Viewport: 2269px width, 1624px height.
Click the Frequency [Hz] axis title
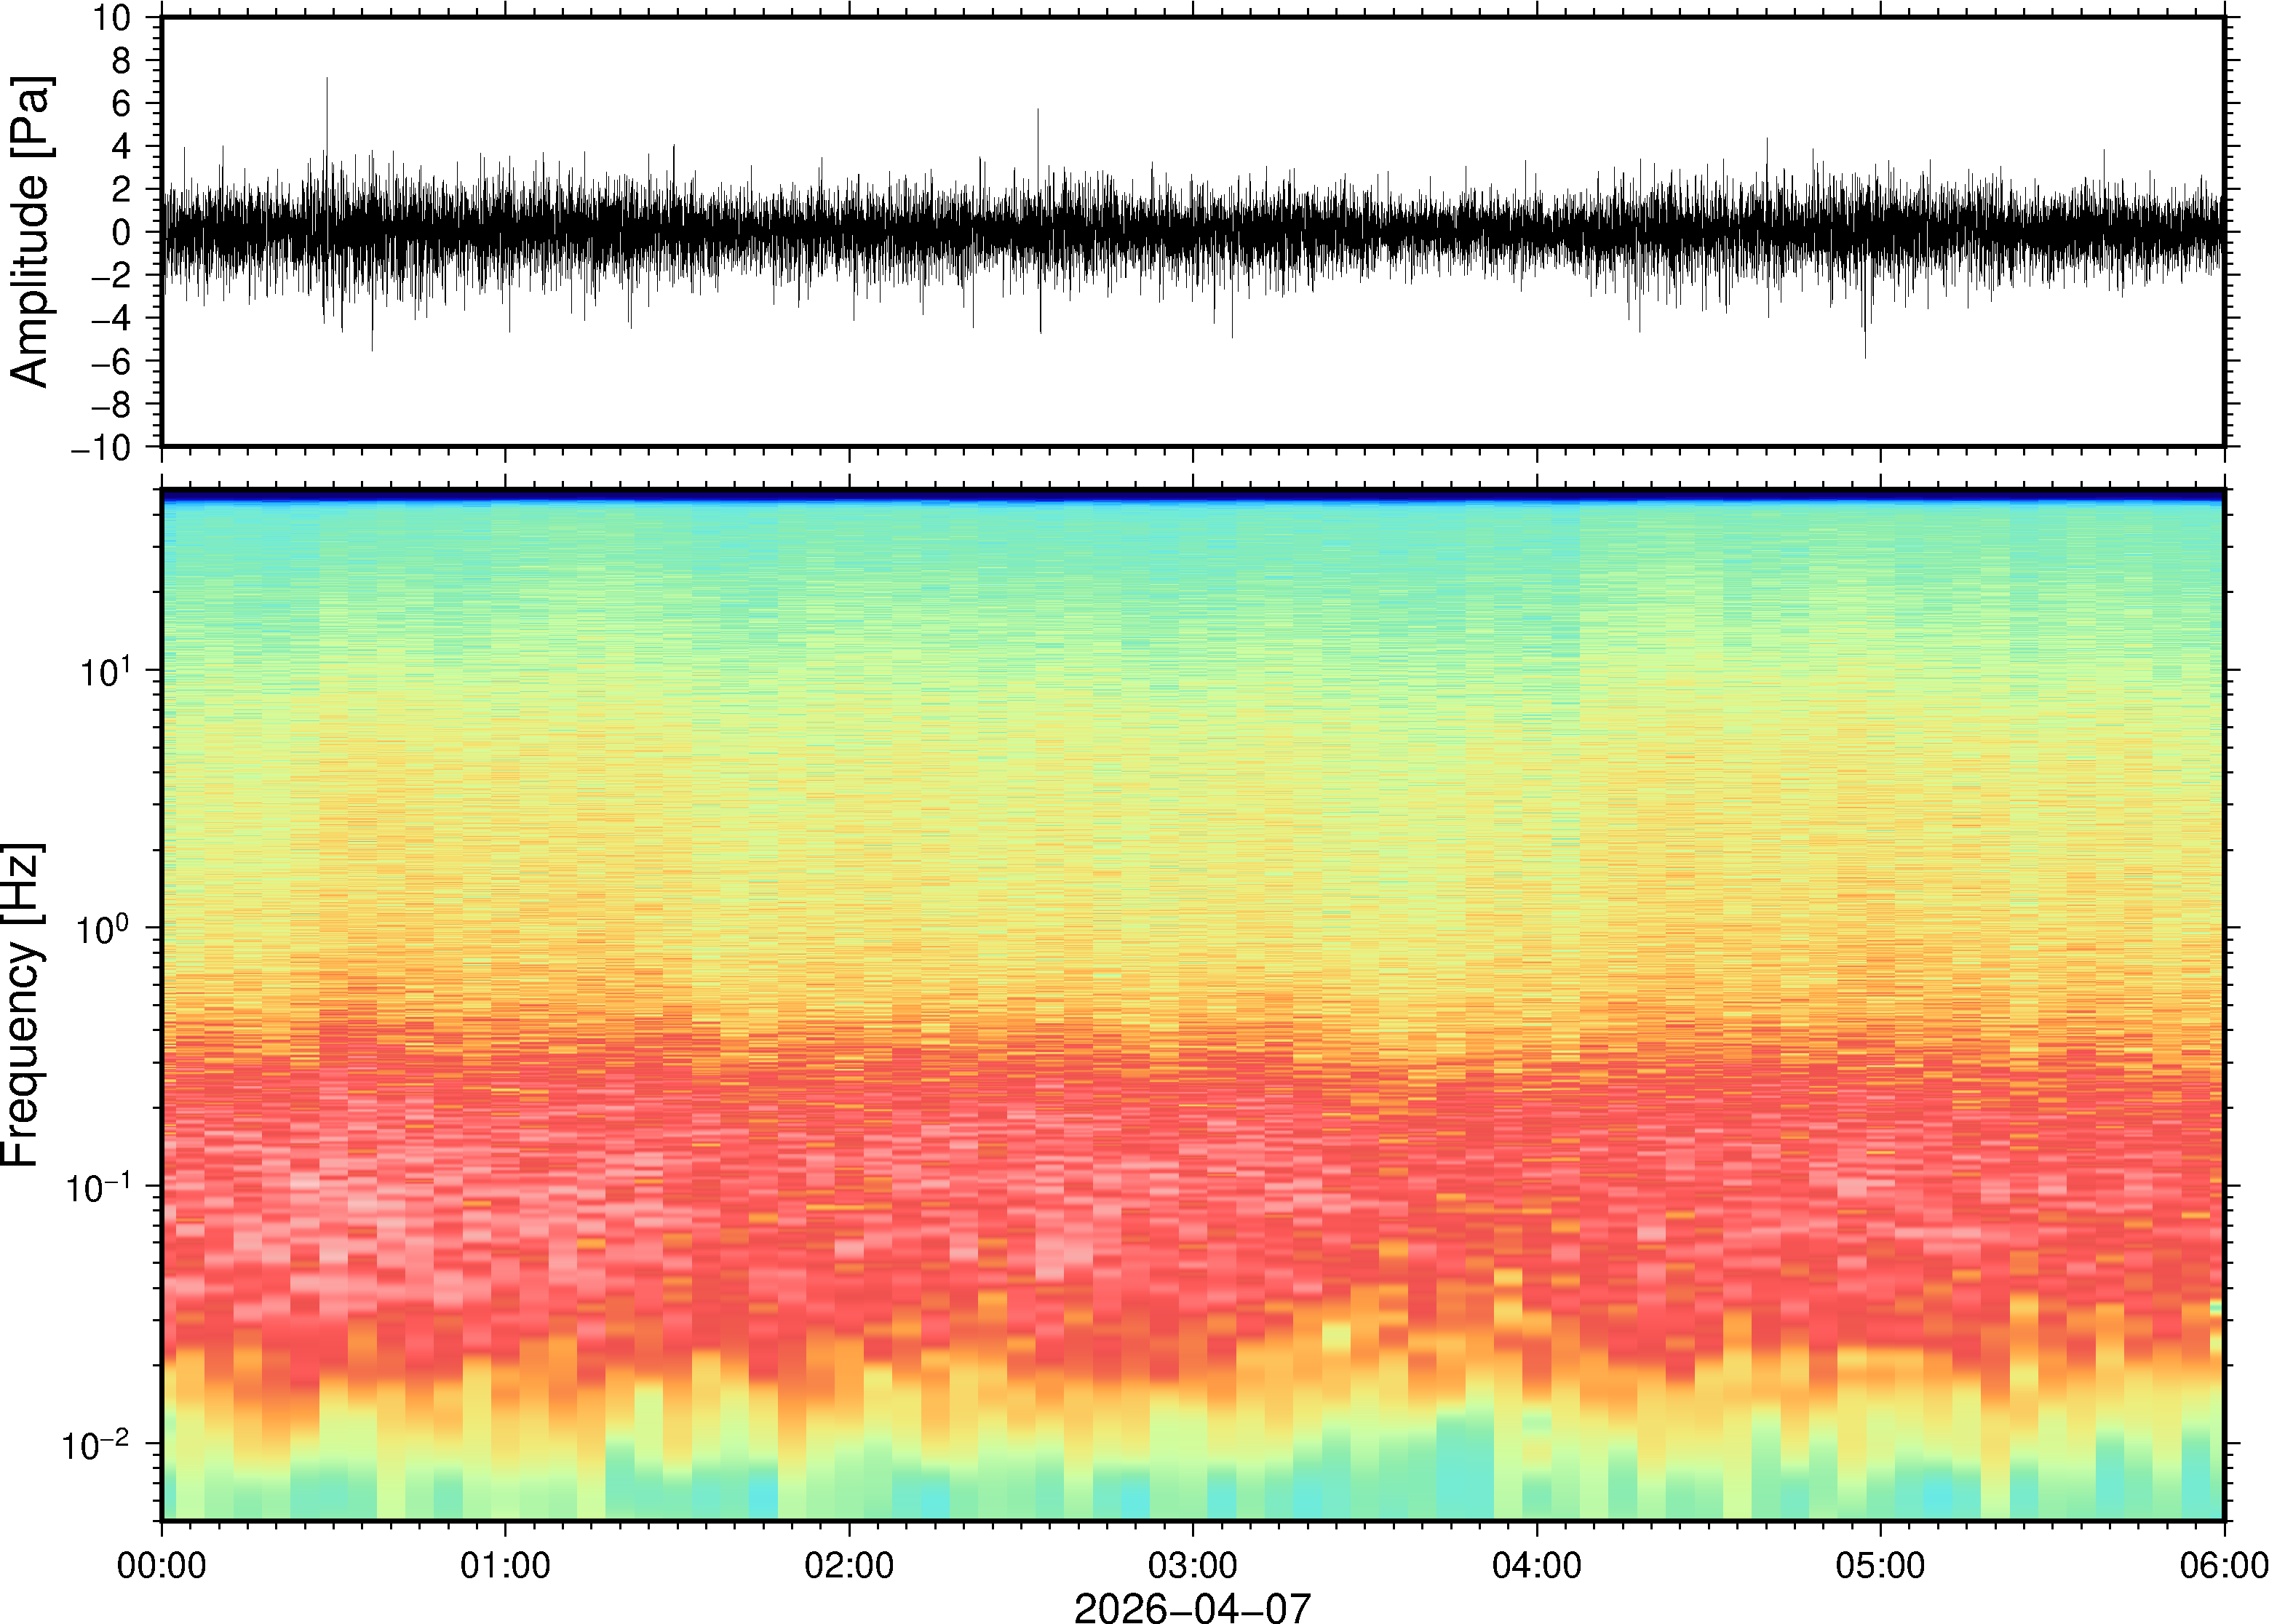pos(22,1005)
